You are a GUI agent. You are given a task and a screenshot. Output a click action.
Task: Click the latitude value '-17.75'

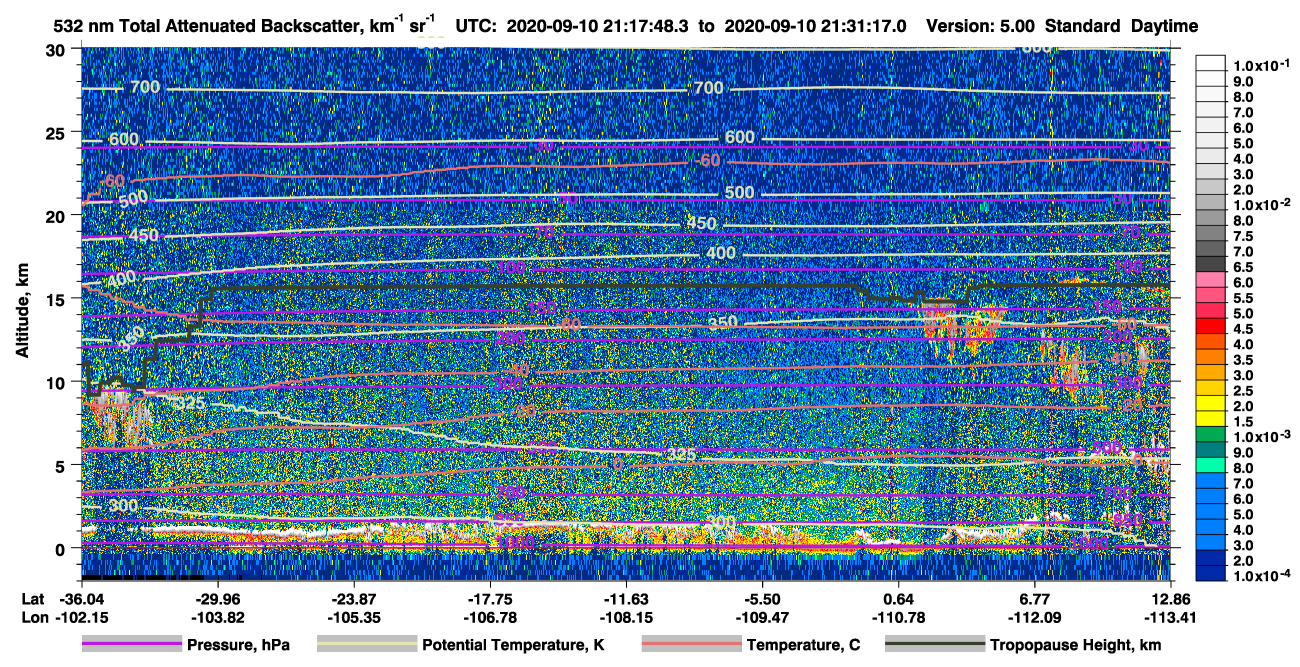[490, 598]
